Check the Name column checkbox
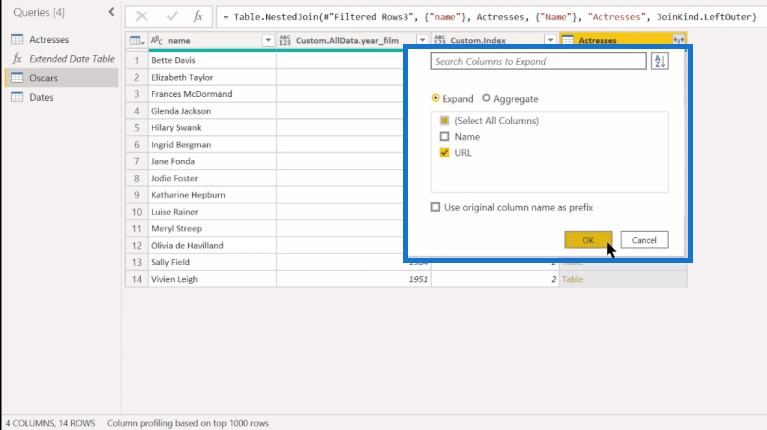Viewport: 767px width, 430px height. (444, 136)
